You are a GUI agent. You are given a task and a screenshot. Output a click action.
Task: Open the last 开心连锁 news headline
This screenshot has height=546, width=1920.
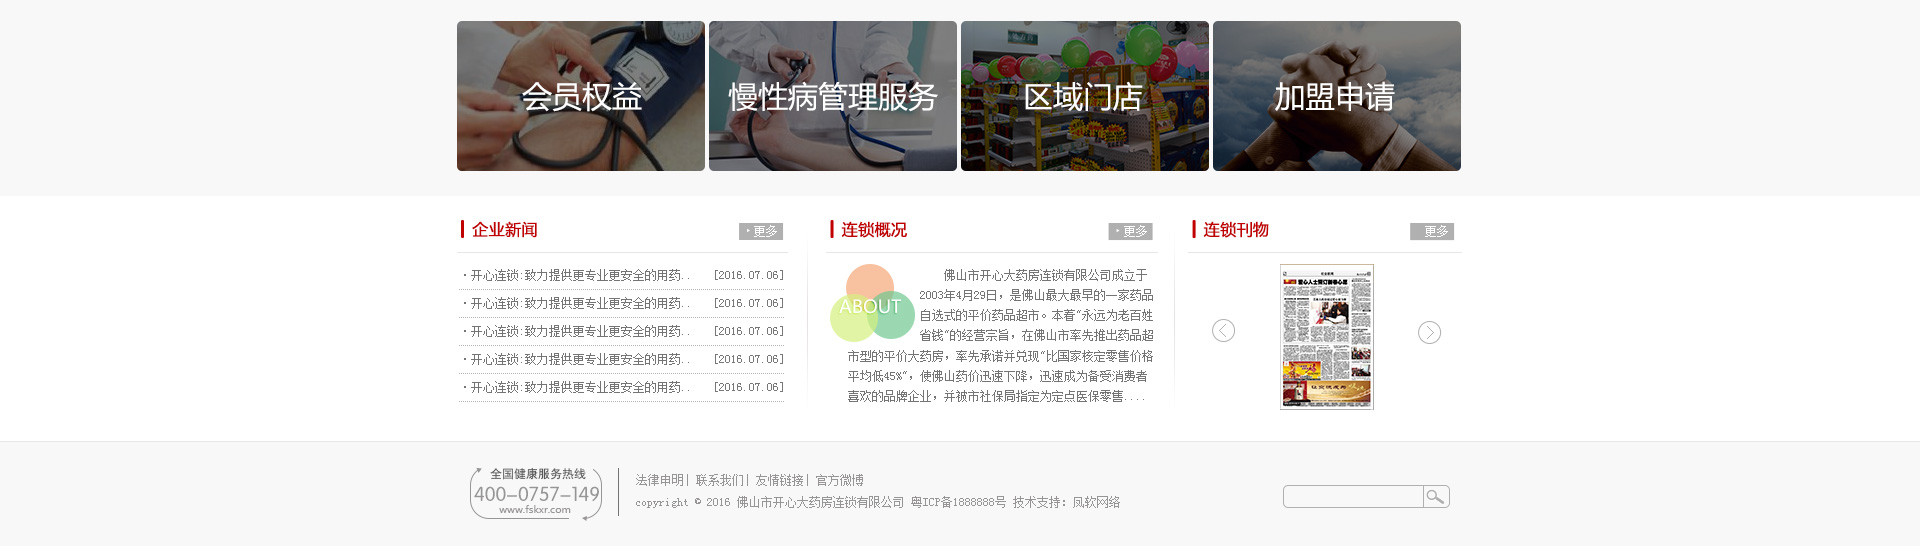tap(576, 387)
